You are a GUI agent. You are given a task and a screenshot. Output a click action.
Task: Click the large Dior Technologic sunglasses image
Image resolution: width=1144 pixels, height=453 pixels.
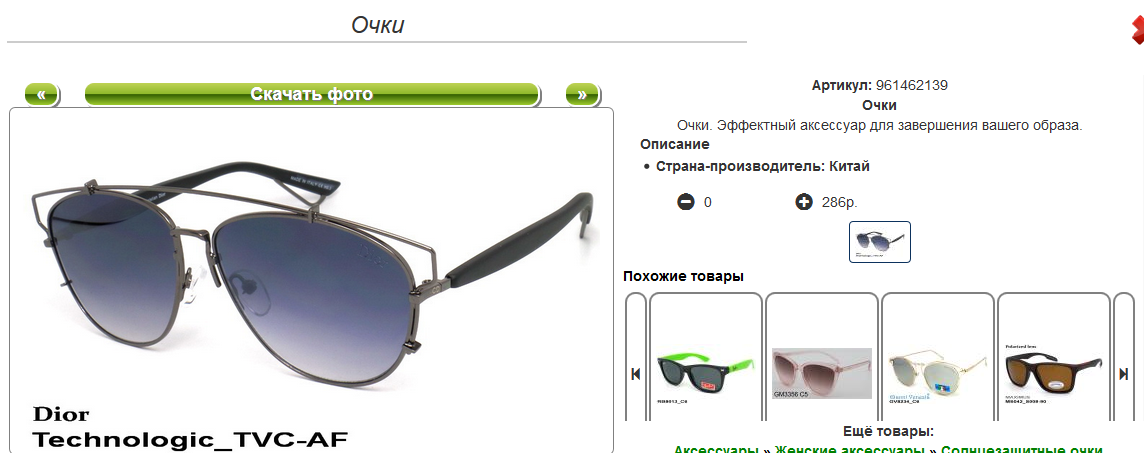312,281
